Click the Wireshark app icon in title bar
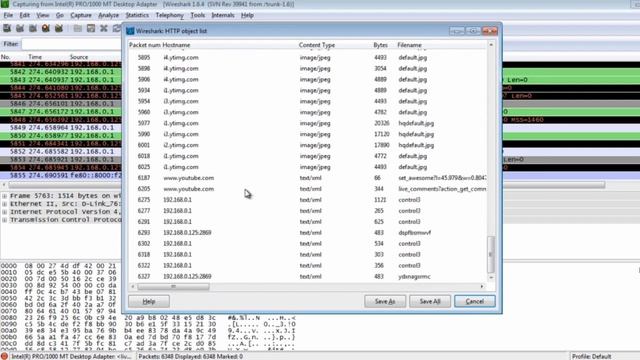 (4, 4)
